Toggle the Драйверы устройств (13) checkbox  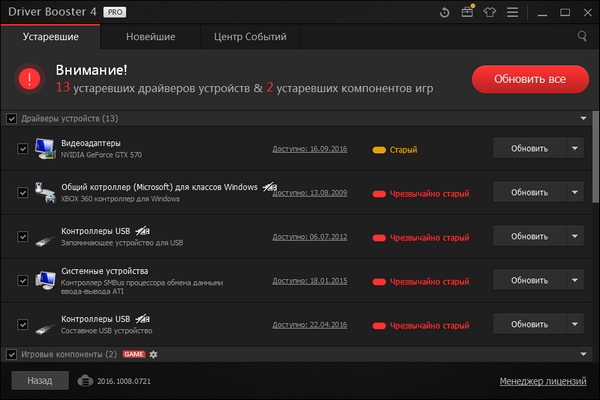[11, 119]
